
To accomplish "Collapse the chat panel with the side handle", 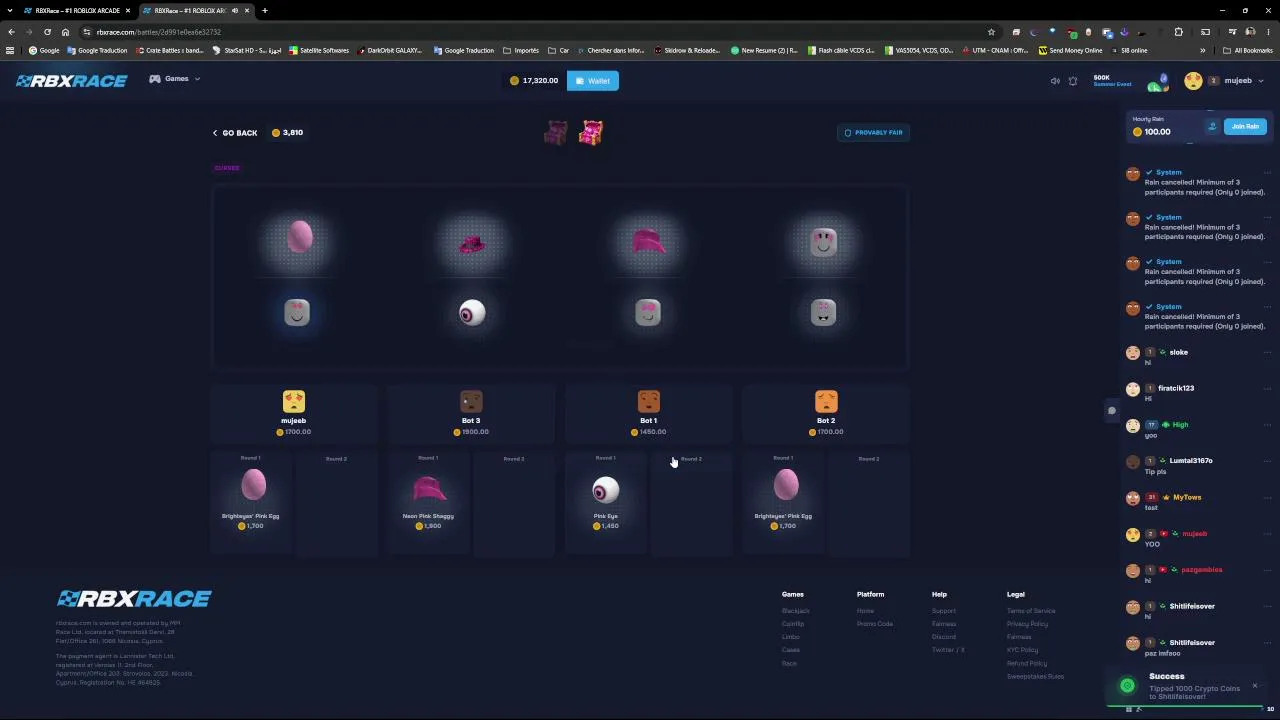I will 1111,410.
